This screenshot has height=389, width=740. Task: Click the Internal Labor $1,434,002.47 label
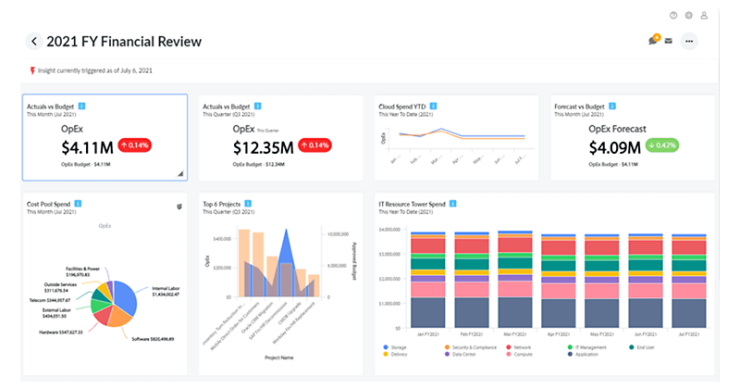click(166, 291)
